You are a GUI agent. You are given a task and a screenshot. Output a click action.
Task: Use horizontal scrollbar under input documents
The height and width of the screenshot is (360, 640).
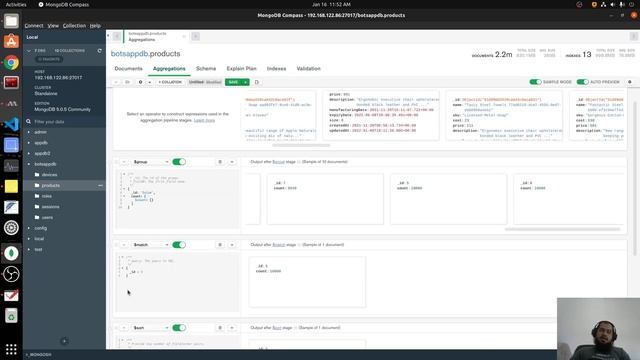[301, 145]
